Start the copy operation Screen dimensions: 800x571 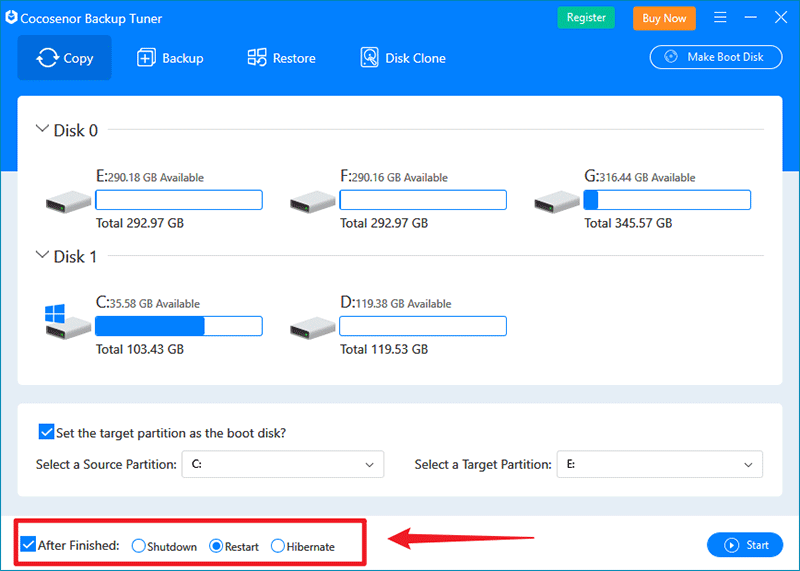point(744,545)
